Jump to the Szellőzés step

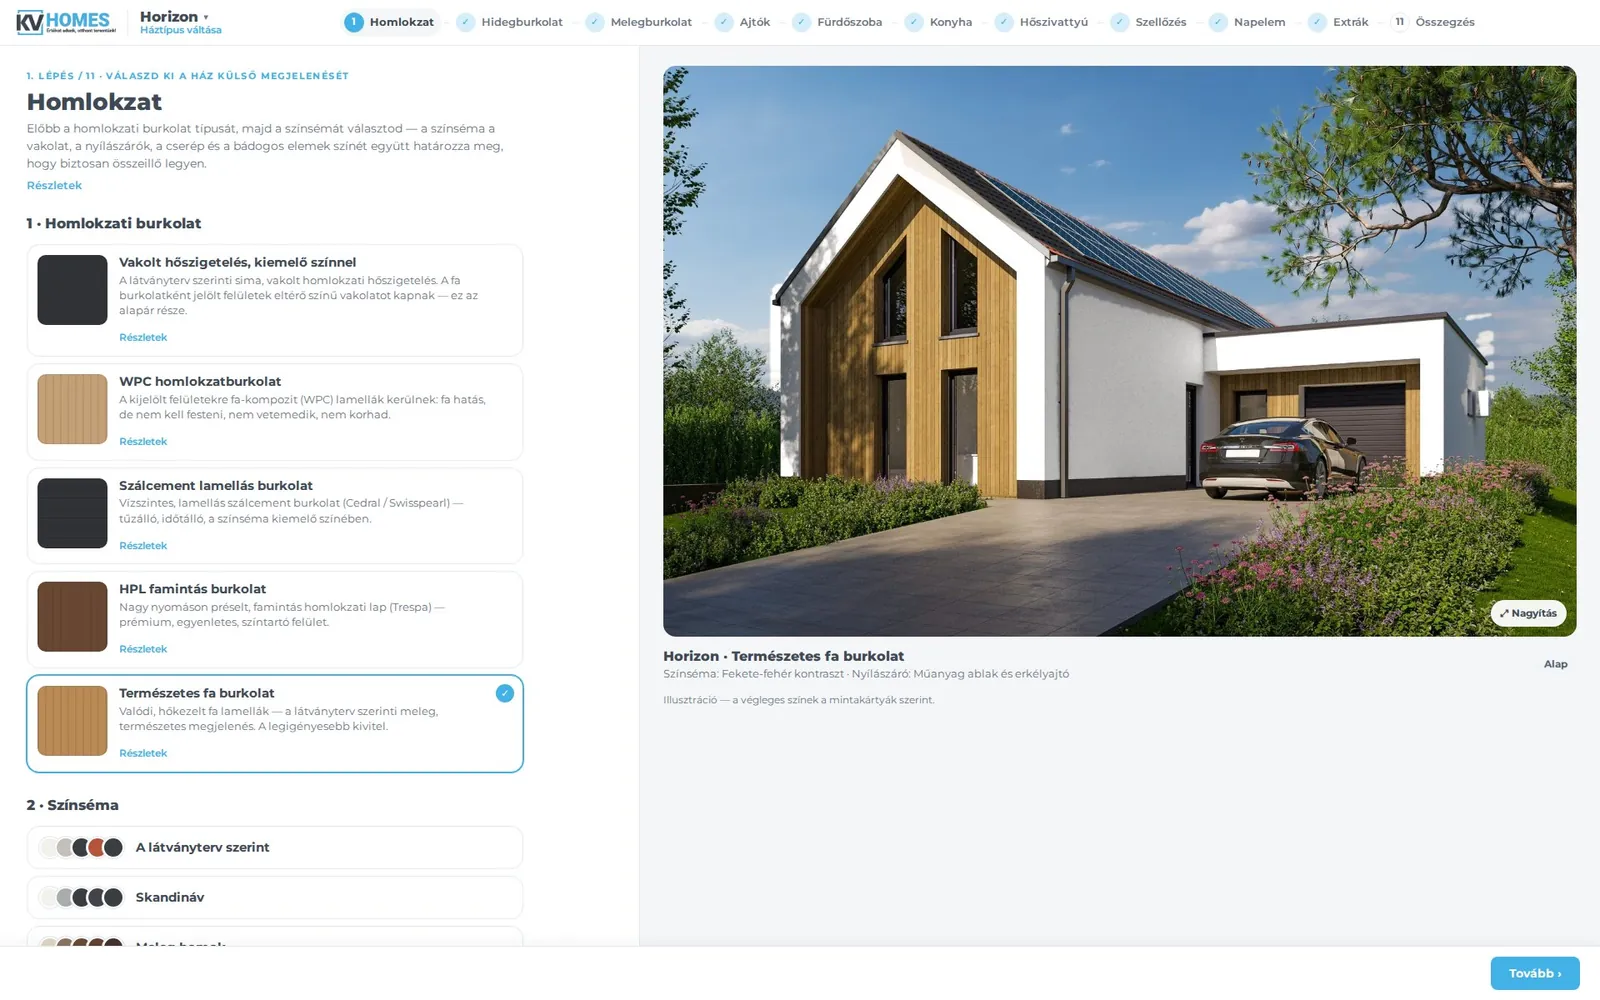click(1149, 22)
